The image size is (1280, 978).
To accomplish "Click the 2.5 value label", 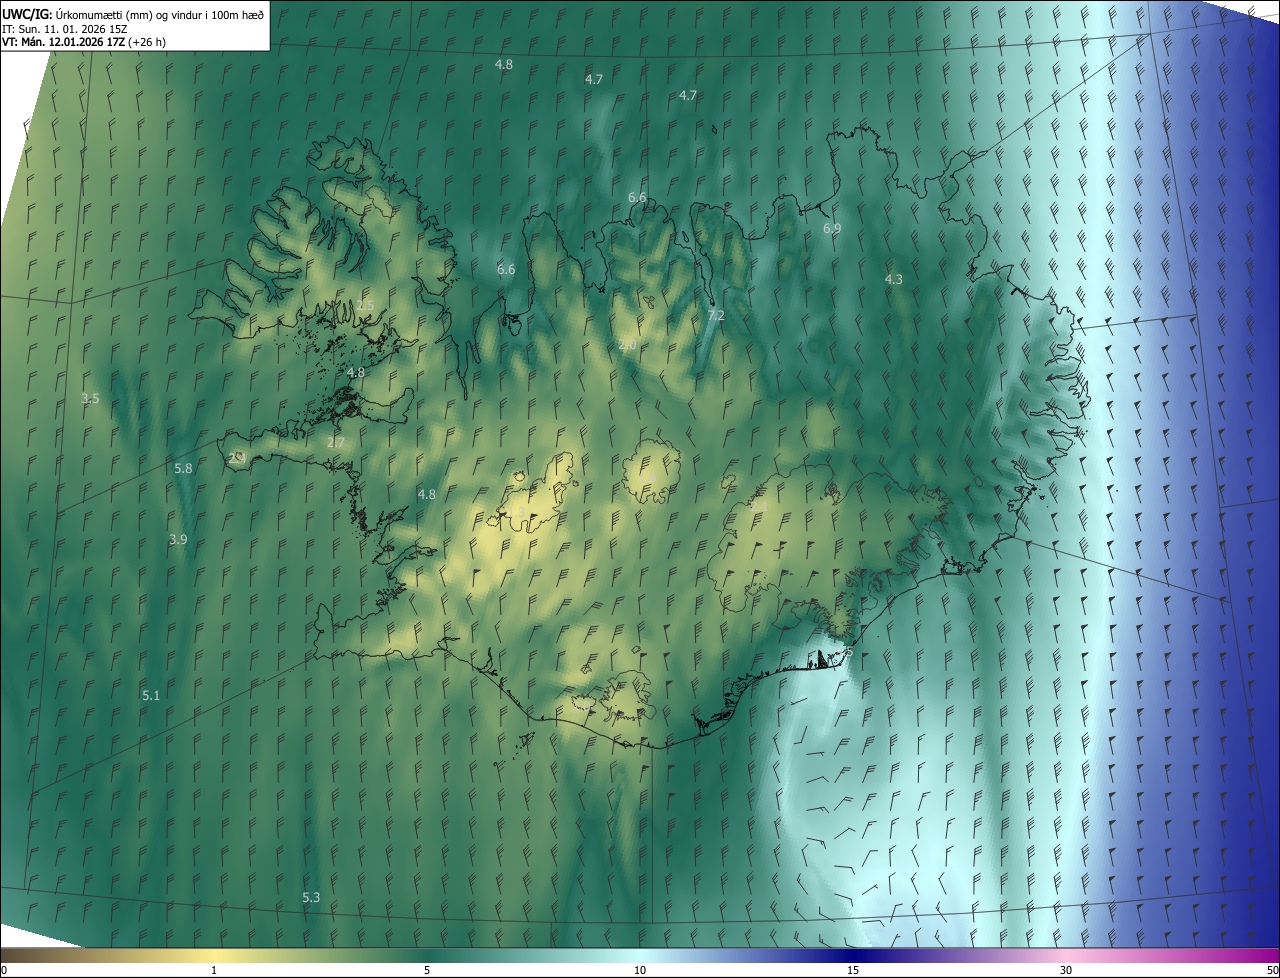I will pos(365,305).
